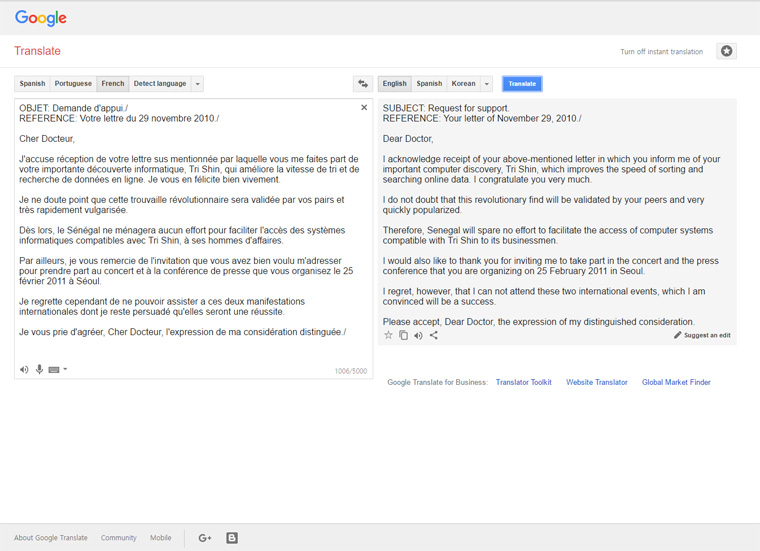Open About Google Translate link
The width and height of the screenshot is (760, 551).
coord(51,537)
